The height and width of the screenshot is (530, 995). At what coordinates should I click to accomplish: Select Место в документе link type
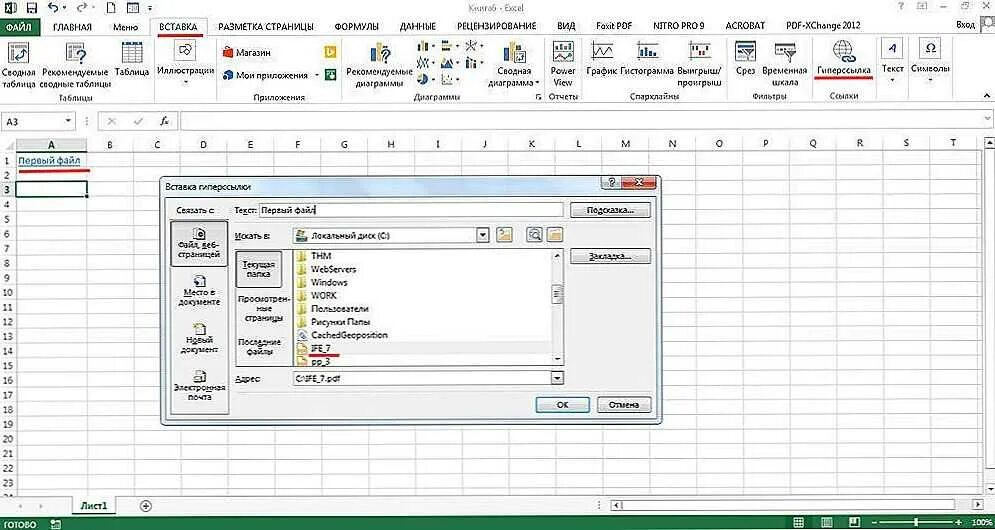199,291
